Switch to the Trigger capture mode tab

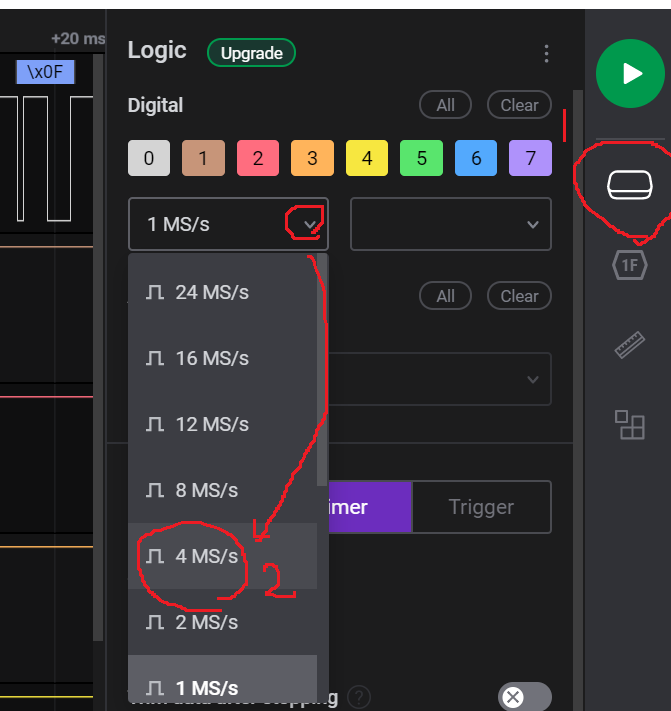click(481, 507)
